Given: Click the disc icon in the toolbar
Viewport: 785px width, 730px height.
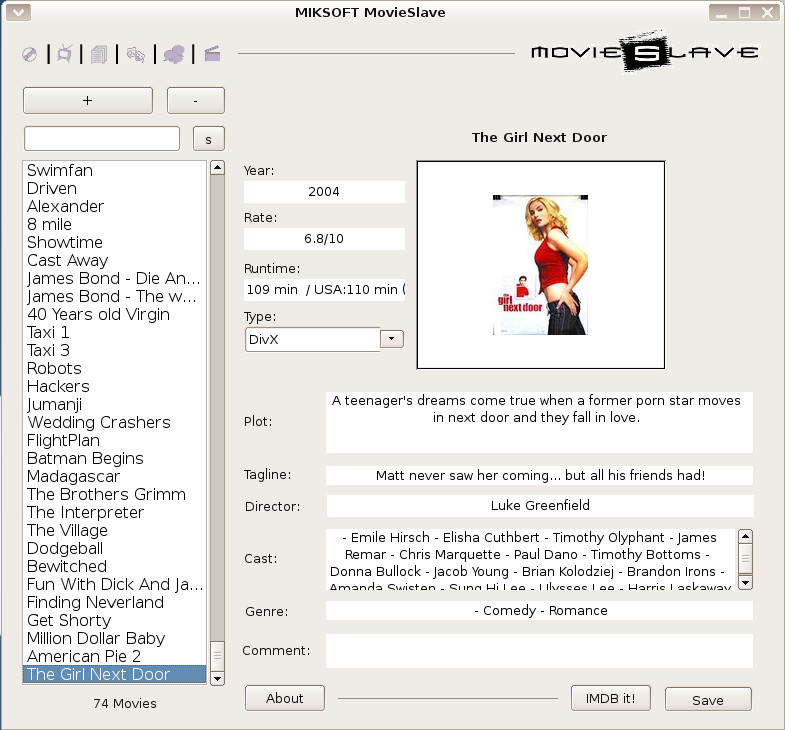Looking at the screenshot, I should (30, 54).
